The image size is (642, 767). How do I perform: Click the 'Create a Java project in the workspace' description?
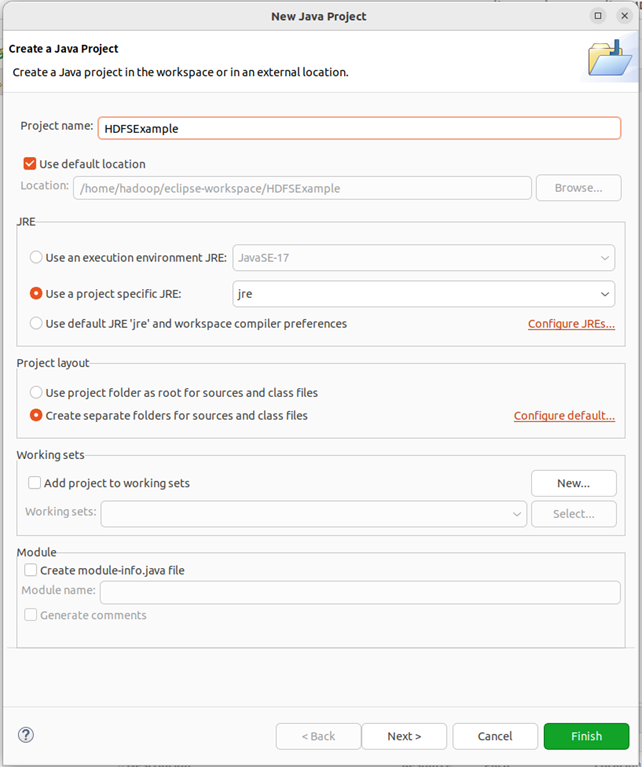[x=181, y=72]
